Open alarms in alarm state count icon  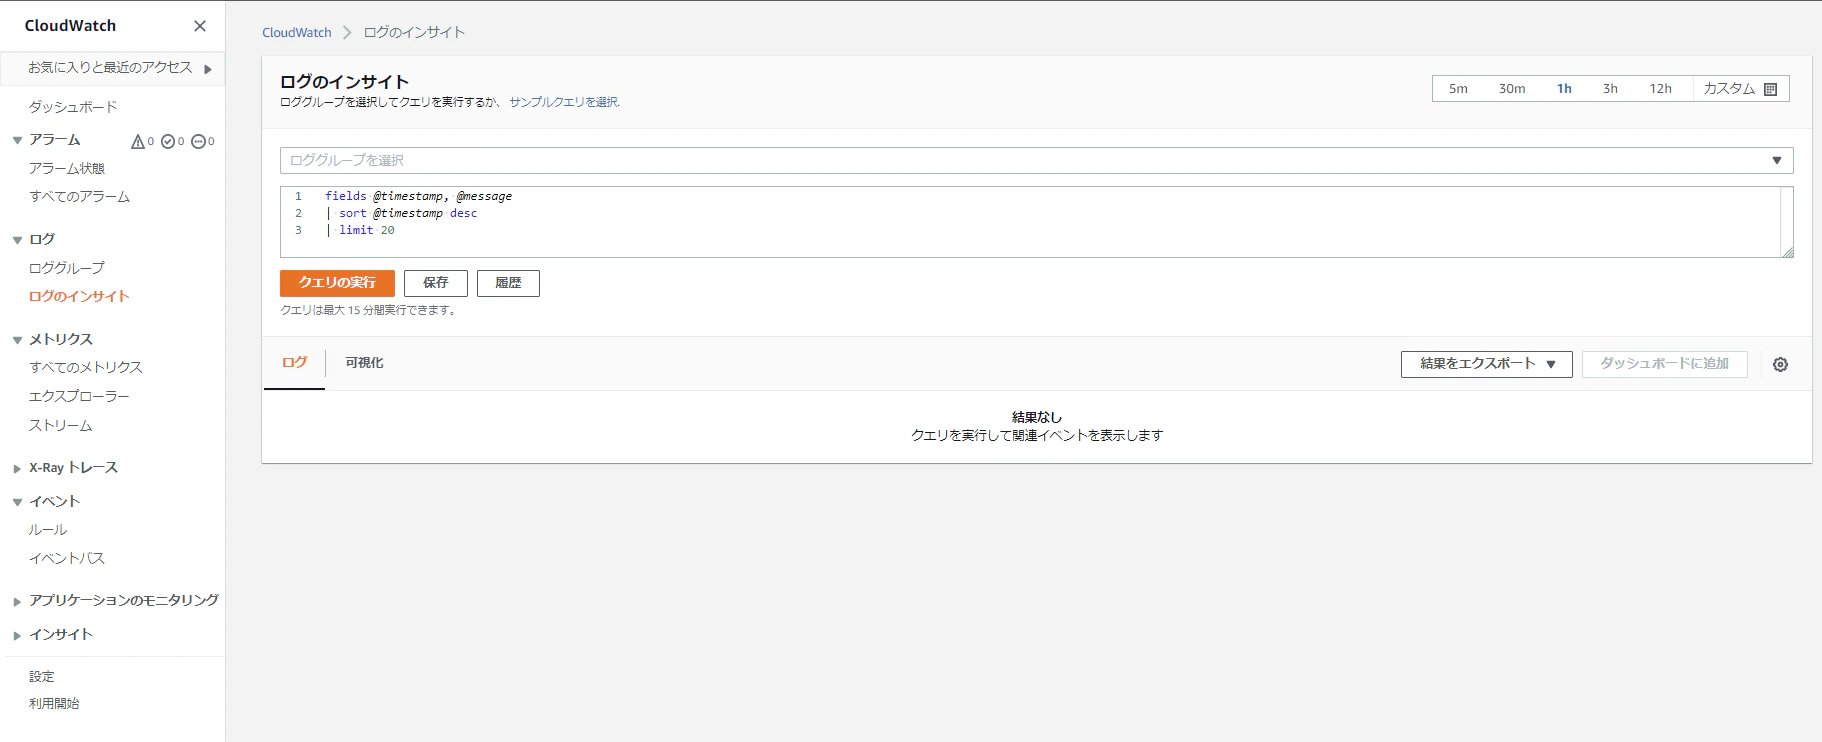138,141
